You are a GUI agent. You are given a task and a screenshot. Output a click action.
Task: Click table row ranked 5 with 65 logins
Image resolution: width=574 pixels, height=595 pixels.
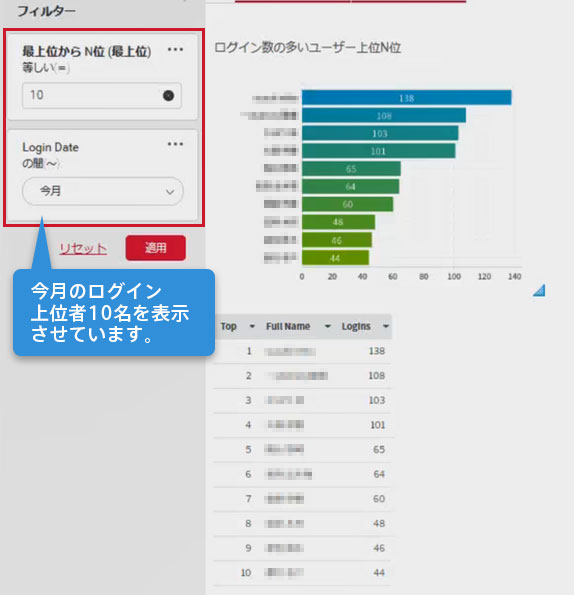[x=302, y=450]
